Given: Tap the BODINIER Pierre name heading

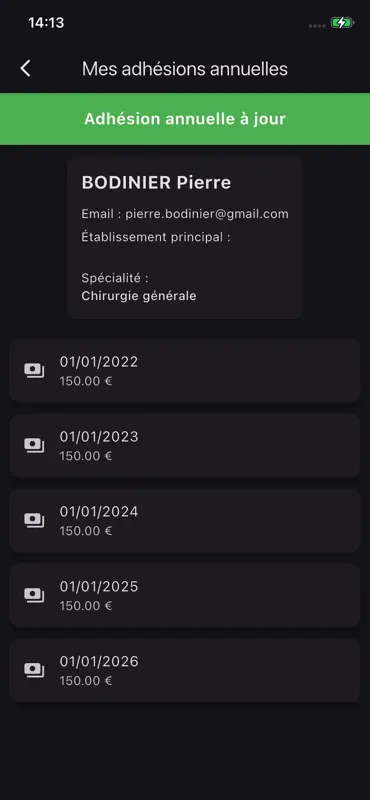Looking at the screenshot, I should pos(156,183).
